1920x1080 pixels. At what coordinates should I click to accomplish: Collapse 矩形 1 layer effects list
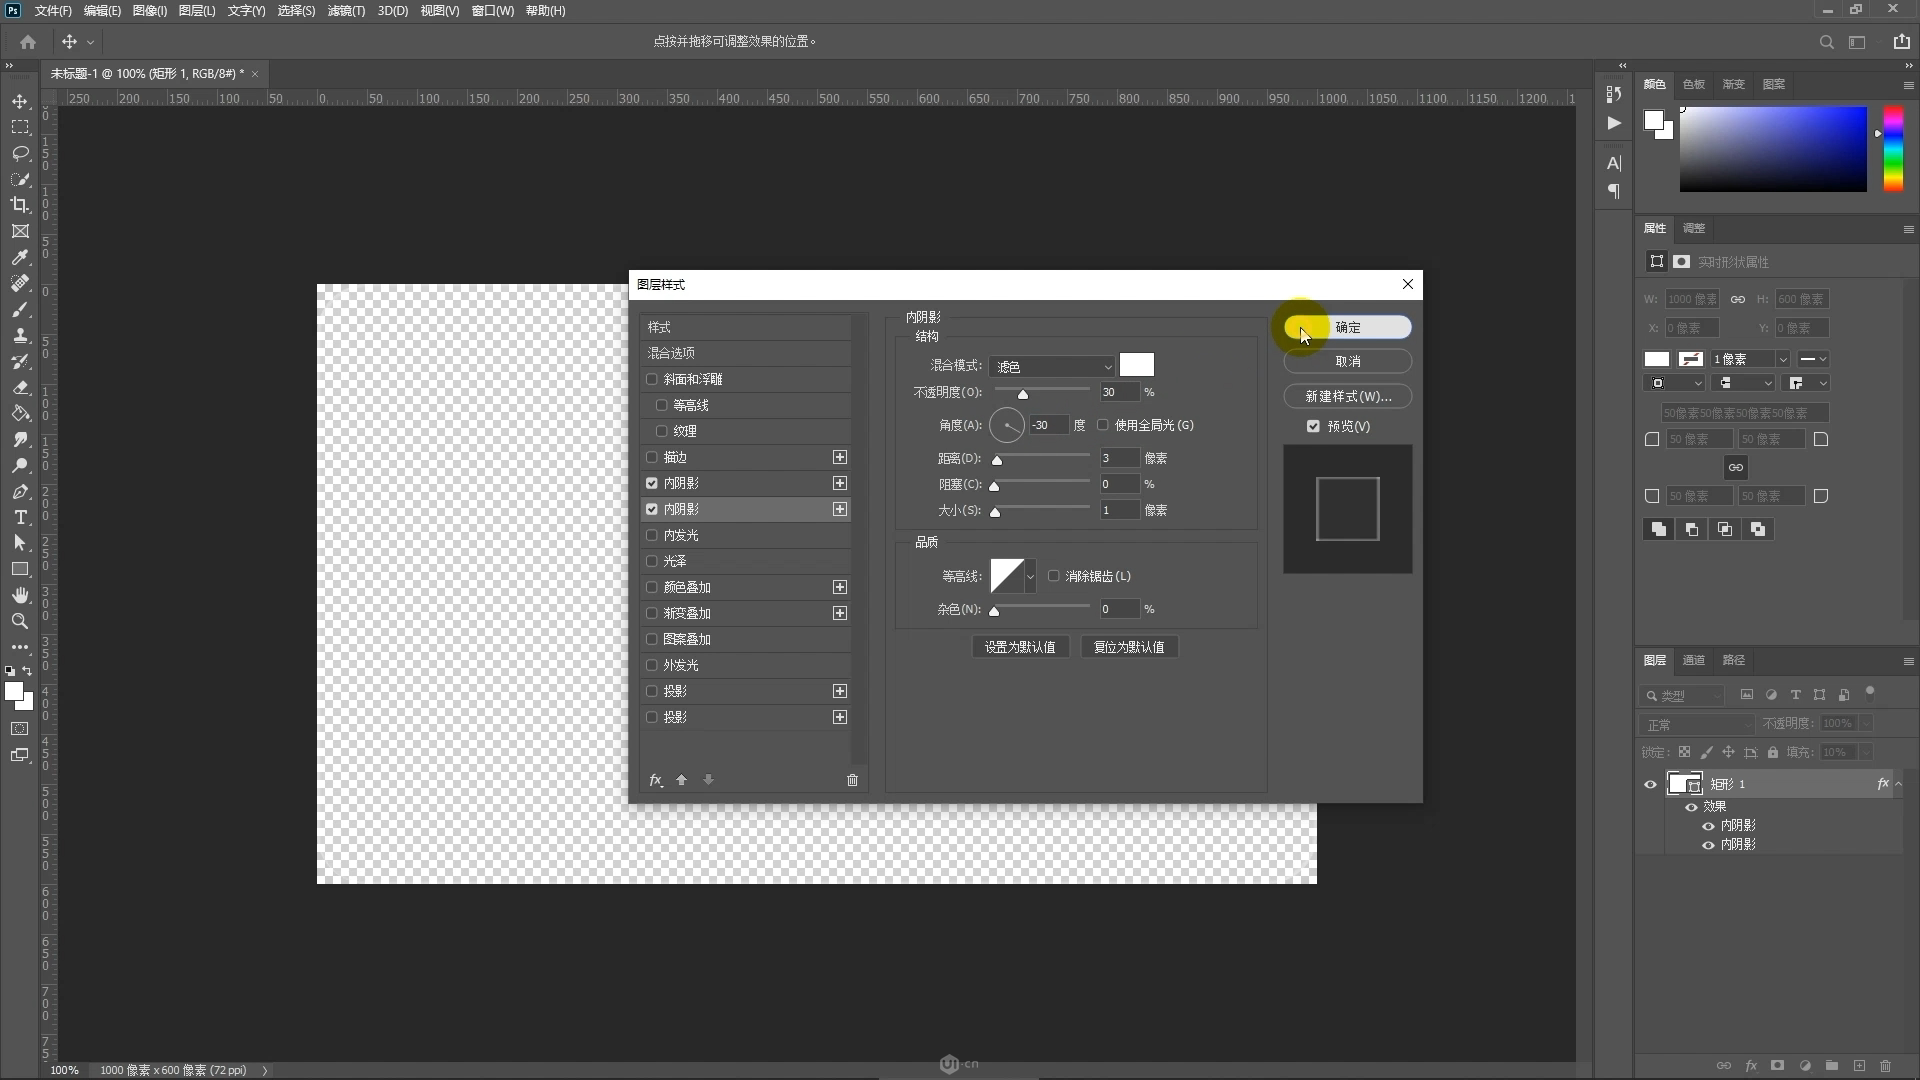(1899, 784)
